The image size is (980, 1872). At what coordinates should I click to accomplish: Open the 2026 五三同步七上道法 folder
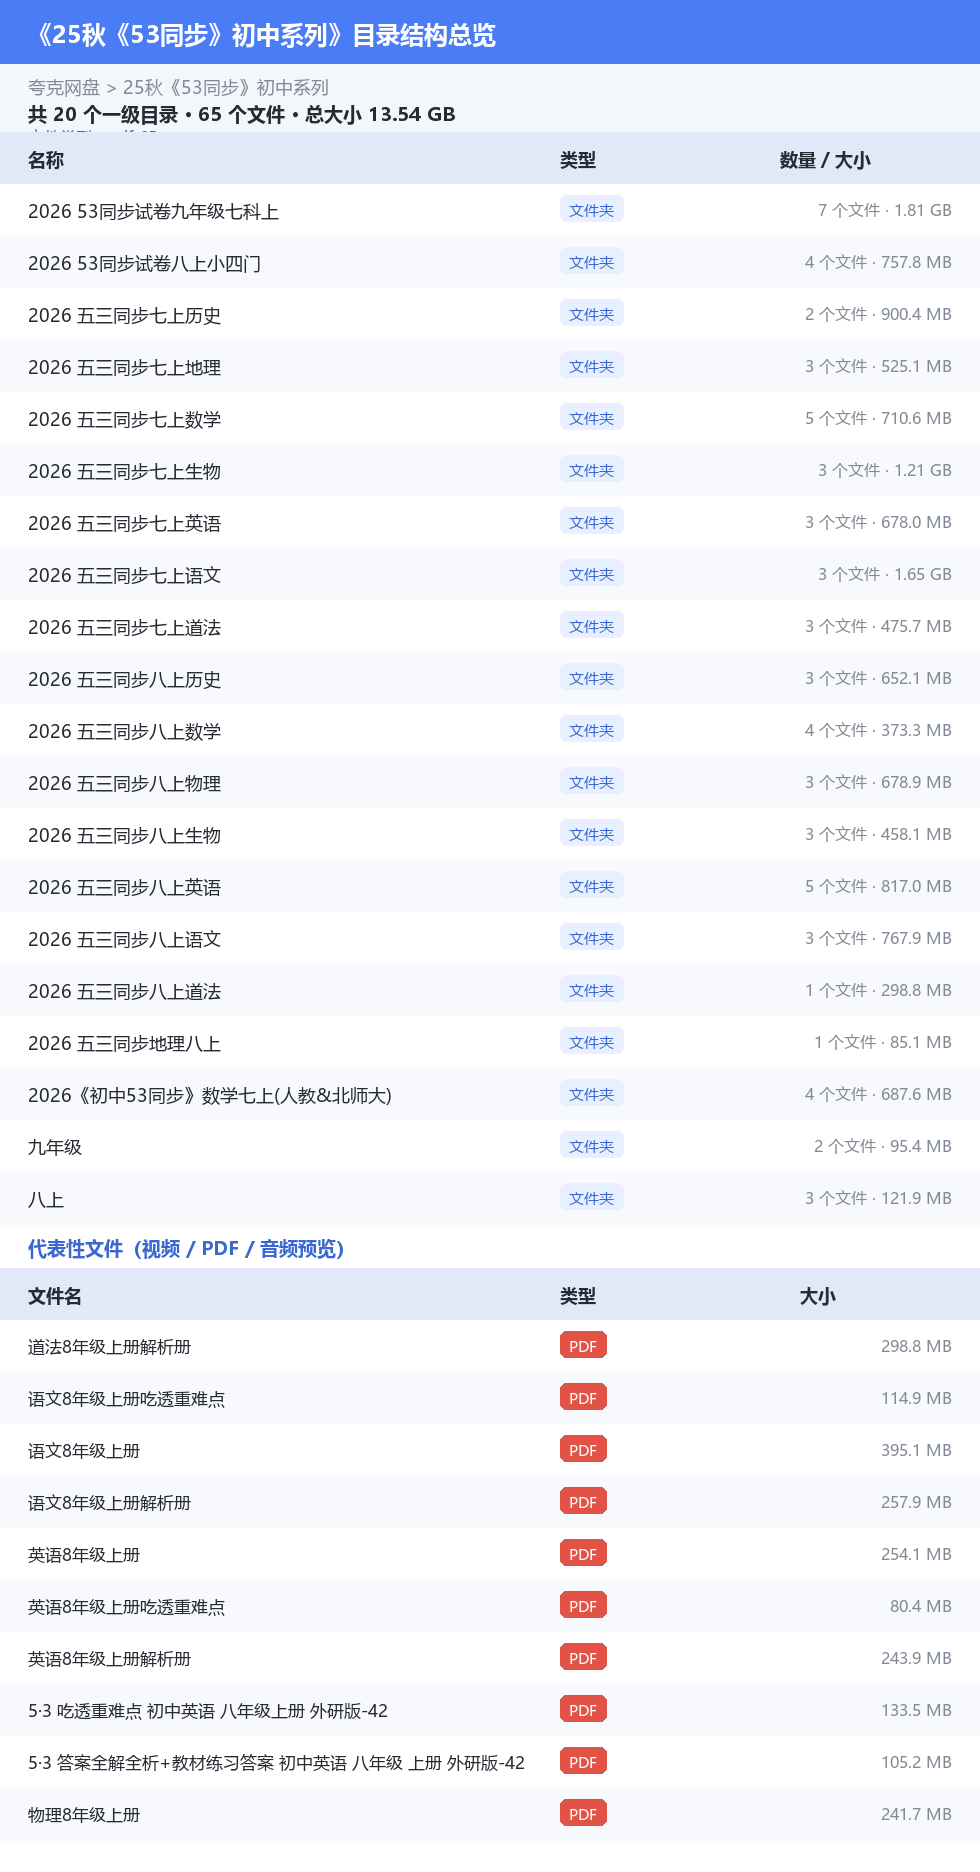coord(124,627)
